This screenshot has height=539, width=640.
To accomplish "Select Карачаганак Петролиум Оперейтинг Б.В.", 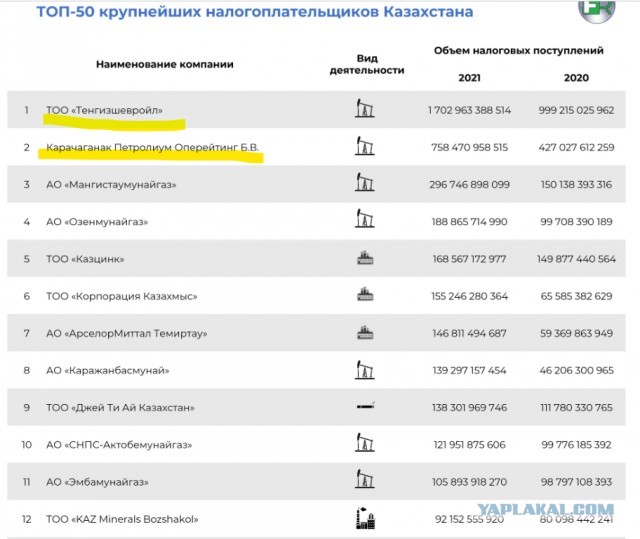I will click(x=152, y=147).
